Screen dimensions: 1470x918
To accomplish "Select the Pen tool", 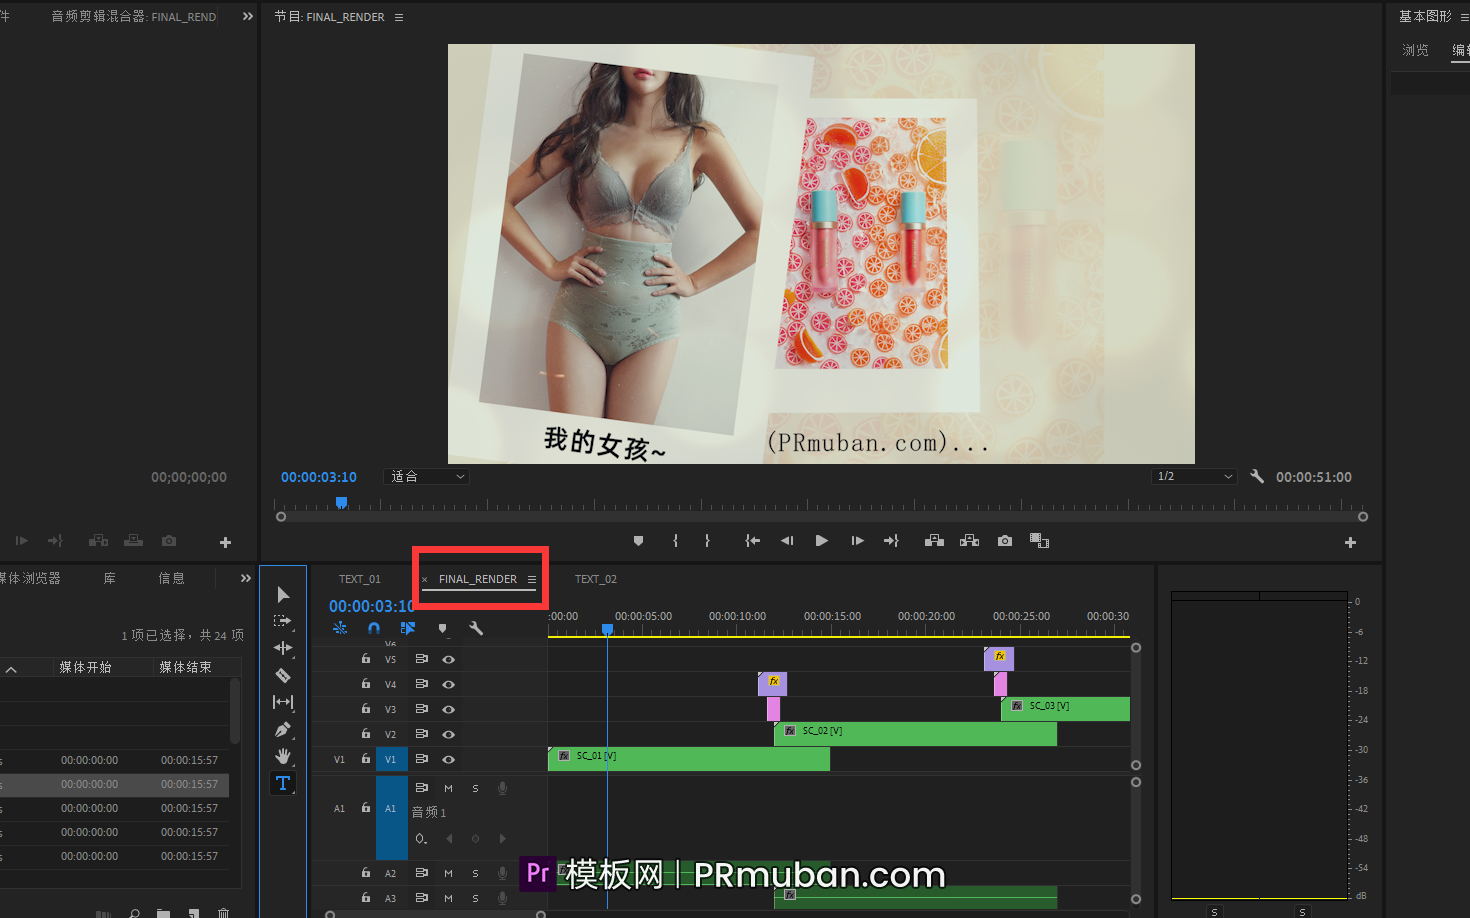I will (x=283, y=729).
